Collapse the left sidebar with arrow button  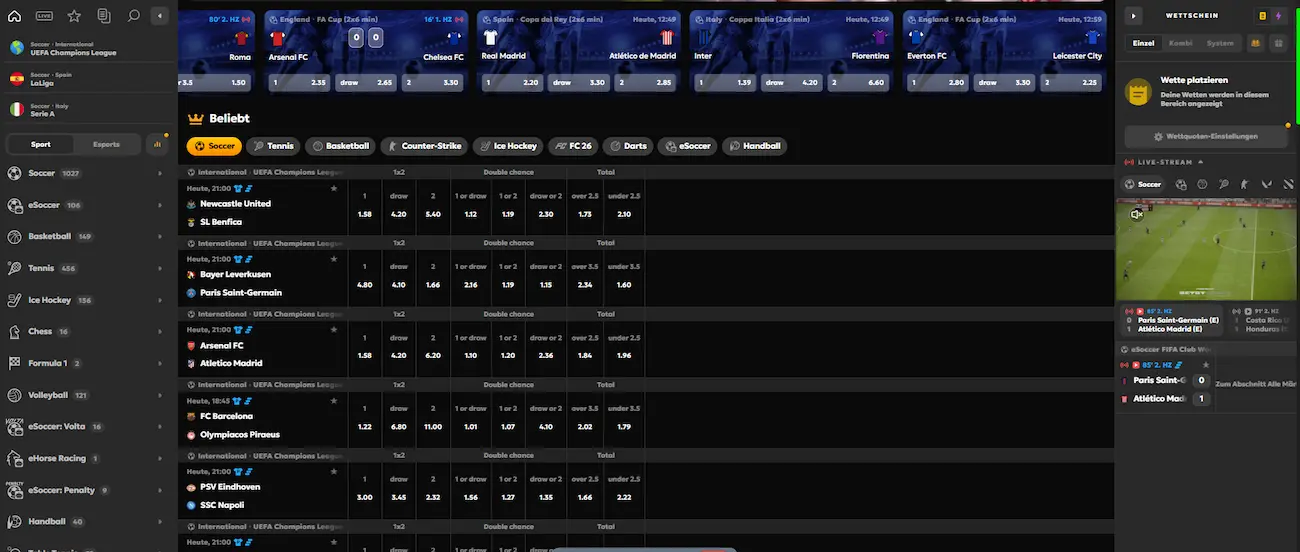click(160, 16)
